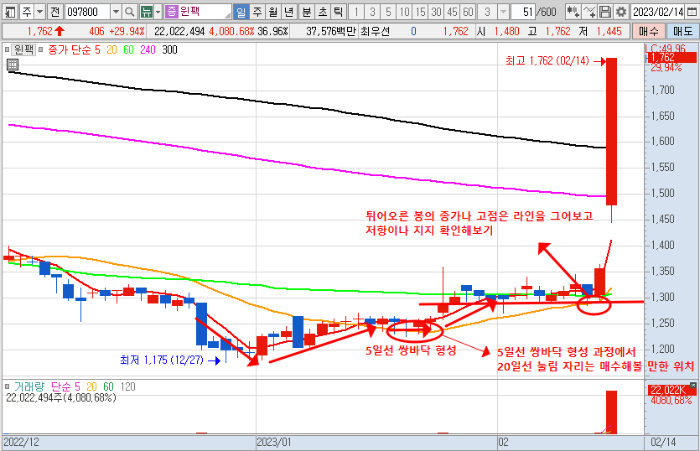The image size is (700, 451).
Task: Click the 2022/12 timeline label
Action: 21,443
